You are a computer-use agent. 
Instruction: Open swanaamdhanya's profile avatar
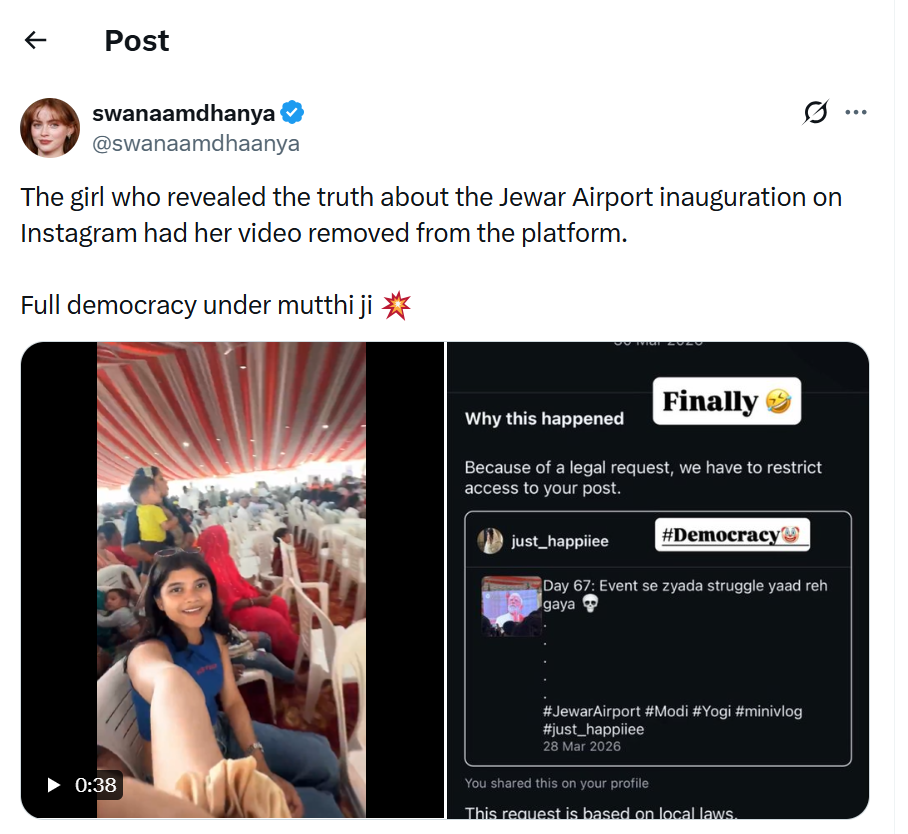pos(50,128)
